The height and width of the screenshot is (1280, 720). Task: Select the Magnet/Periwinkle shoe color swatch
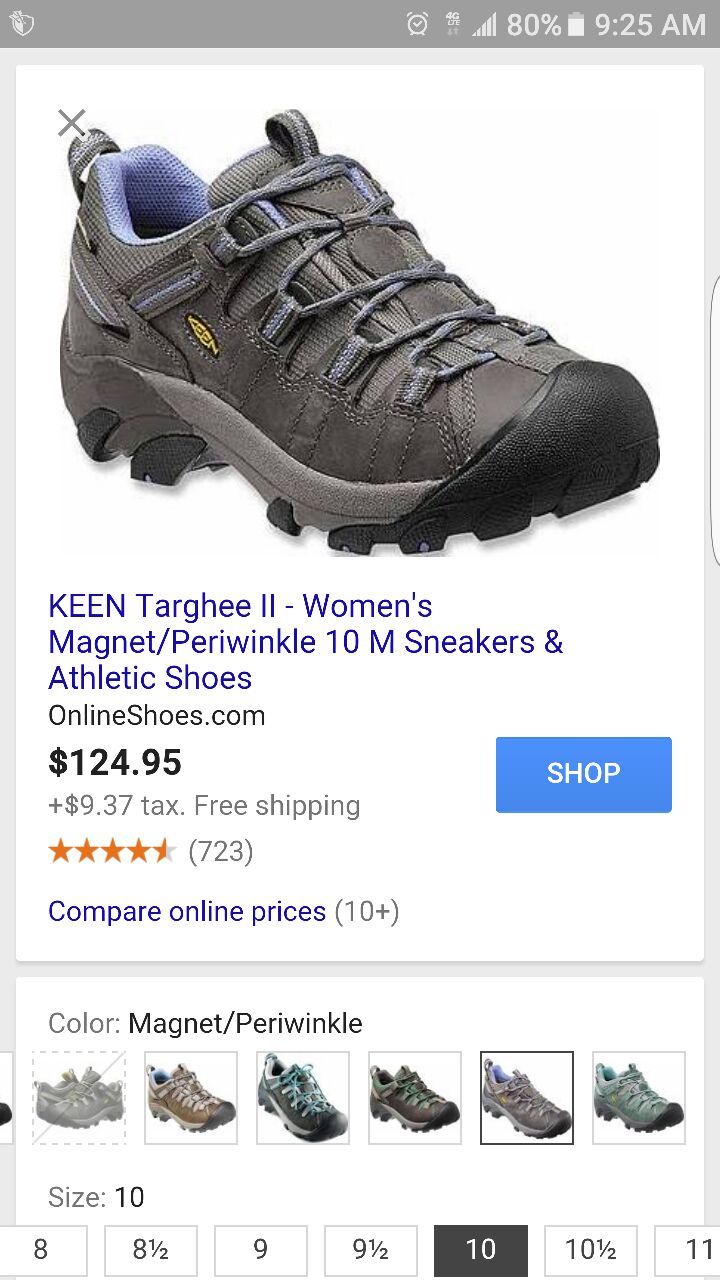[x=527, y=1098]
